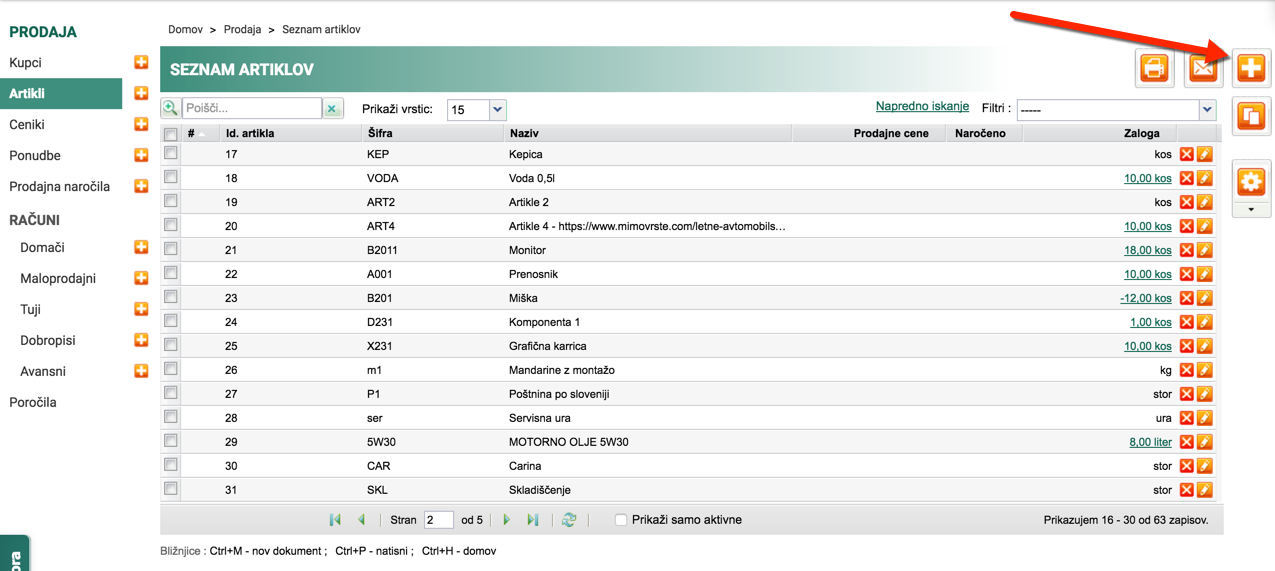The height and width of the screenshot is (571, 1275).
Task: Check the box for MOTORNO OLJE 5W30
Action: [x=171, y=441]
